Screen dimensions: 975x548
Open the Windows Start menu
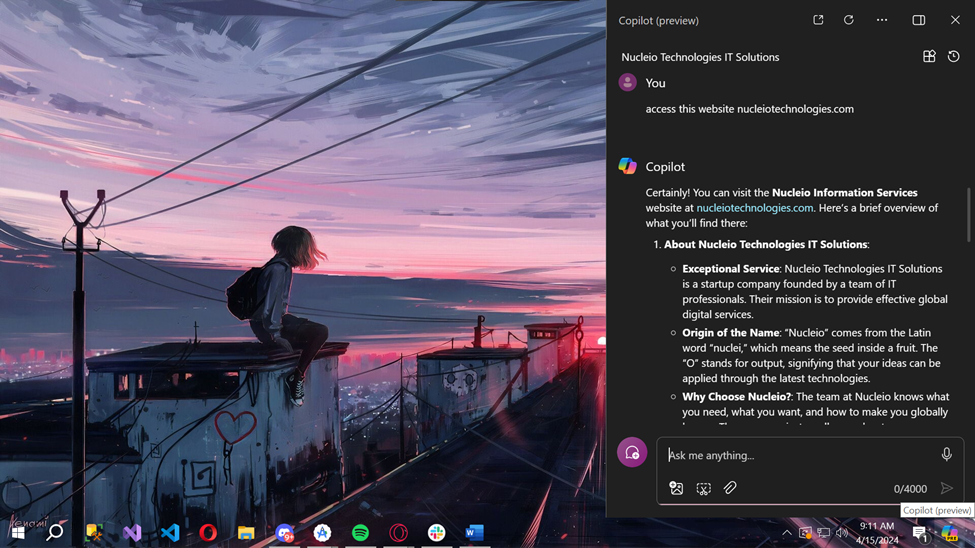point(18,532)
